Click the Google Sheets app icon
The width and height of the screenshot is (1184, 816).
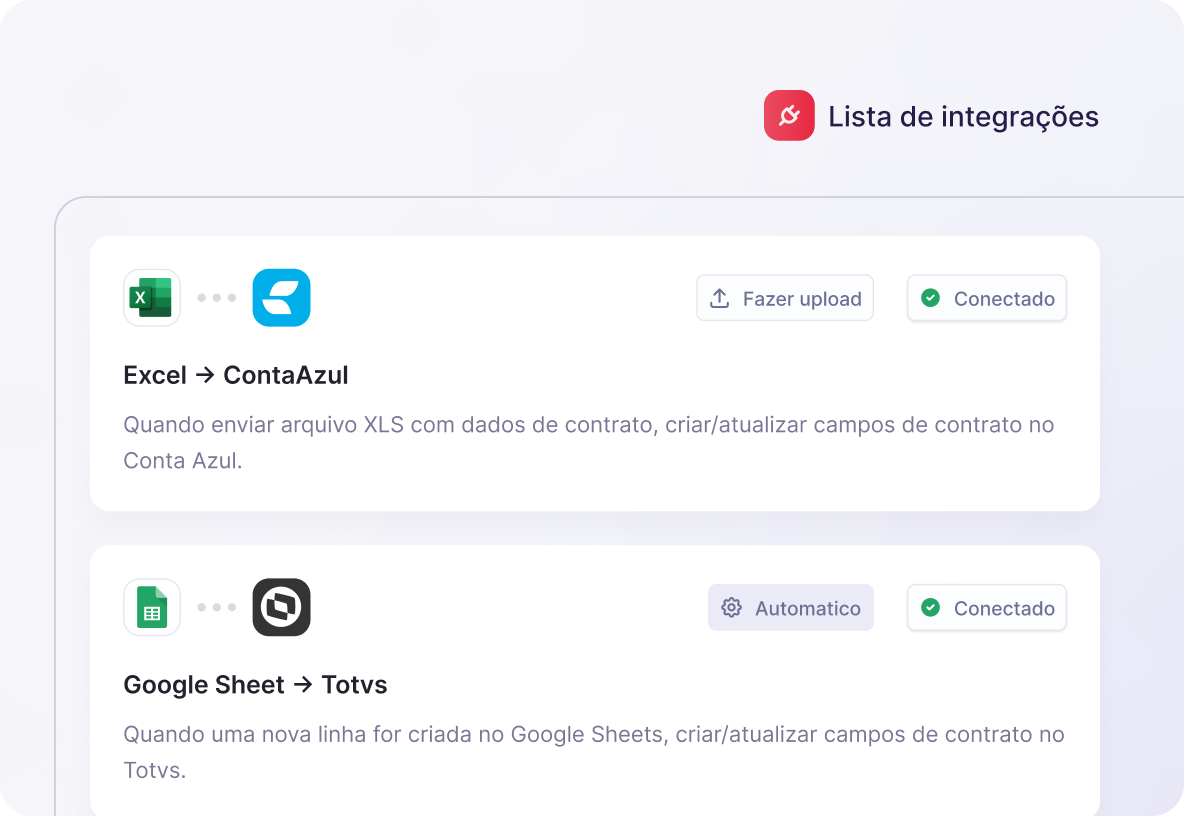[x=152, y=607]
